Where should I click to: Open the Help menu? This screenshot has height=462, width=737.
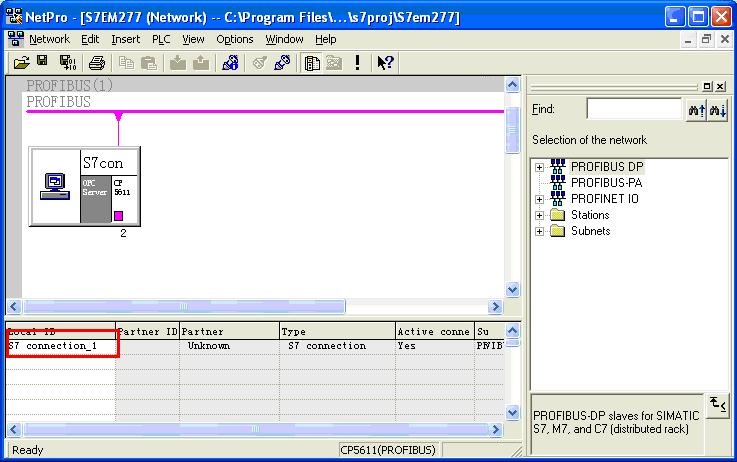pyautogui.click(x=325, y=39)
